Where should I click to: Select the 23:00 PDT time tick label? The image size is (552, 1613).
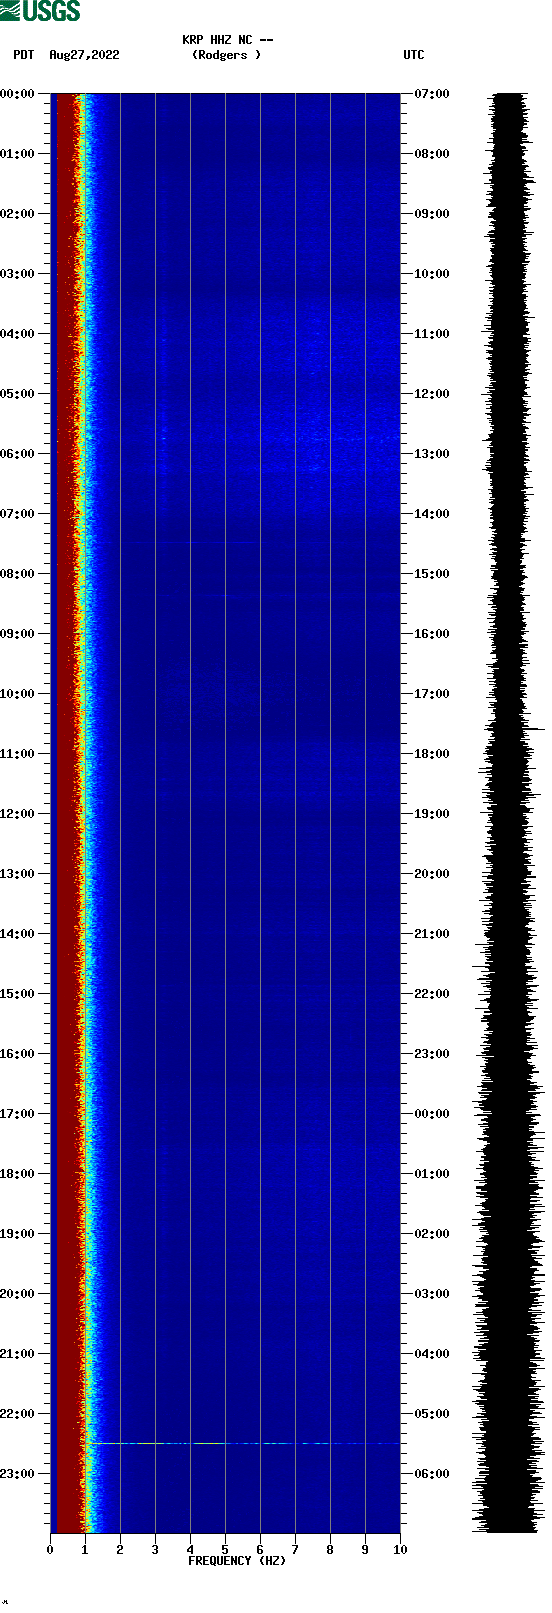pyautogui.click(x=17, y=1474)
